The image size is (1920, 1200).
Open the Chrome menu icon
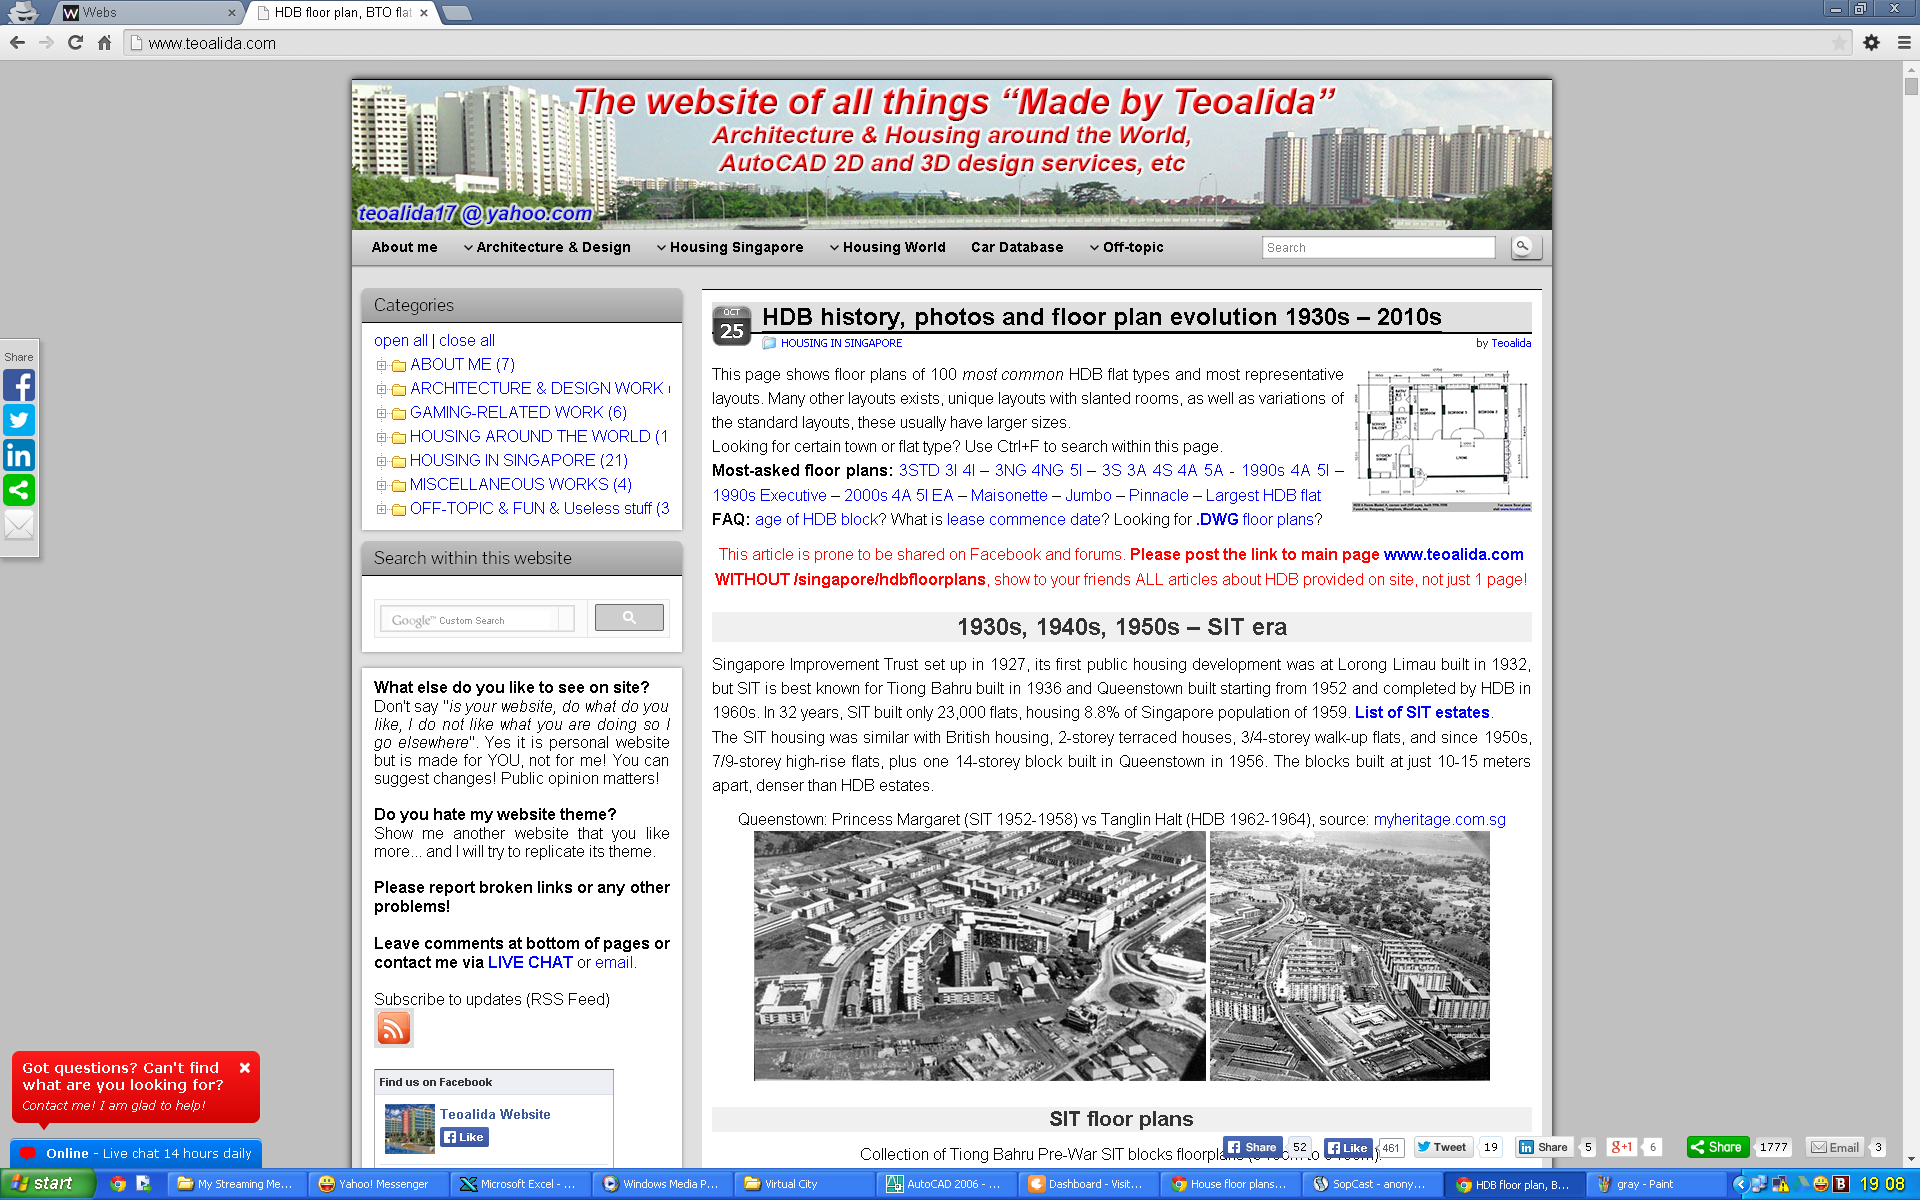pos(1903,42)
